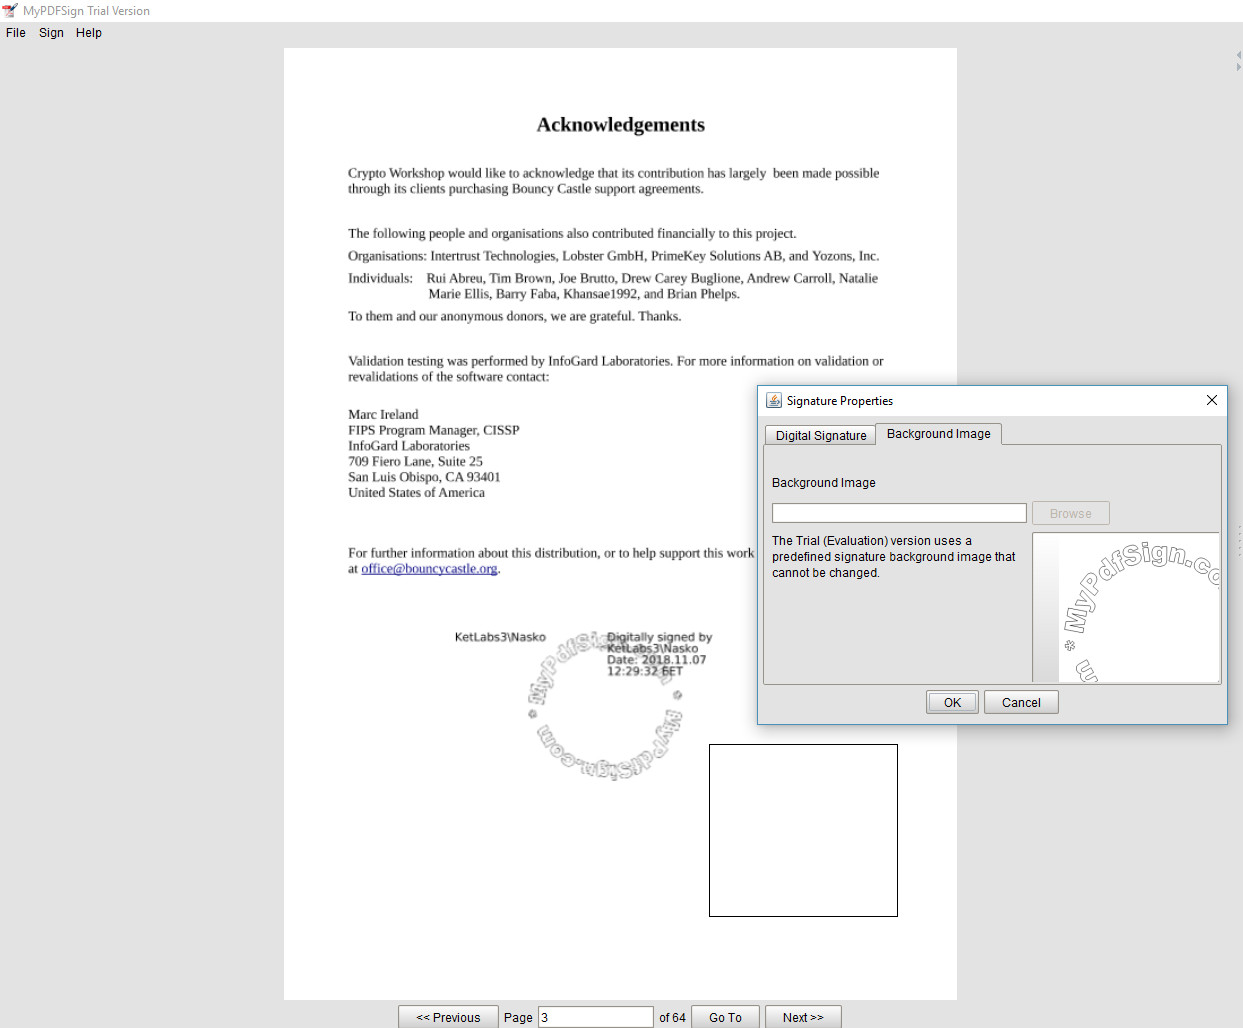Cancel the Signature Properties dialog

point(1021,702)
